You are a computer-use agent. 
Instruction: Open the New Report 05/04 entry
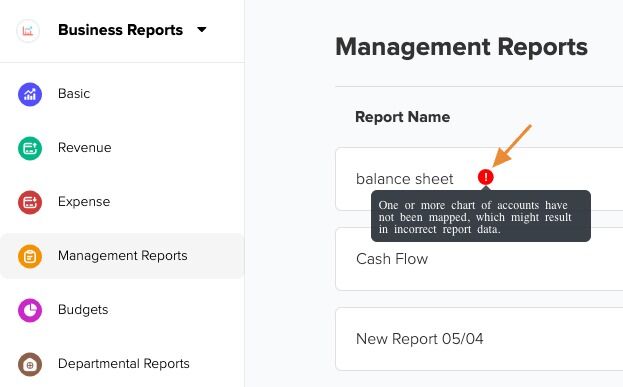click(x=420, y=339)
